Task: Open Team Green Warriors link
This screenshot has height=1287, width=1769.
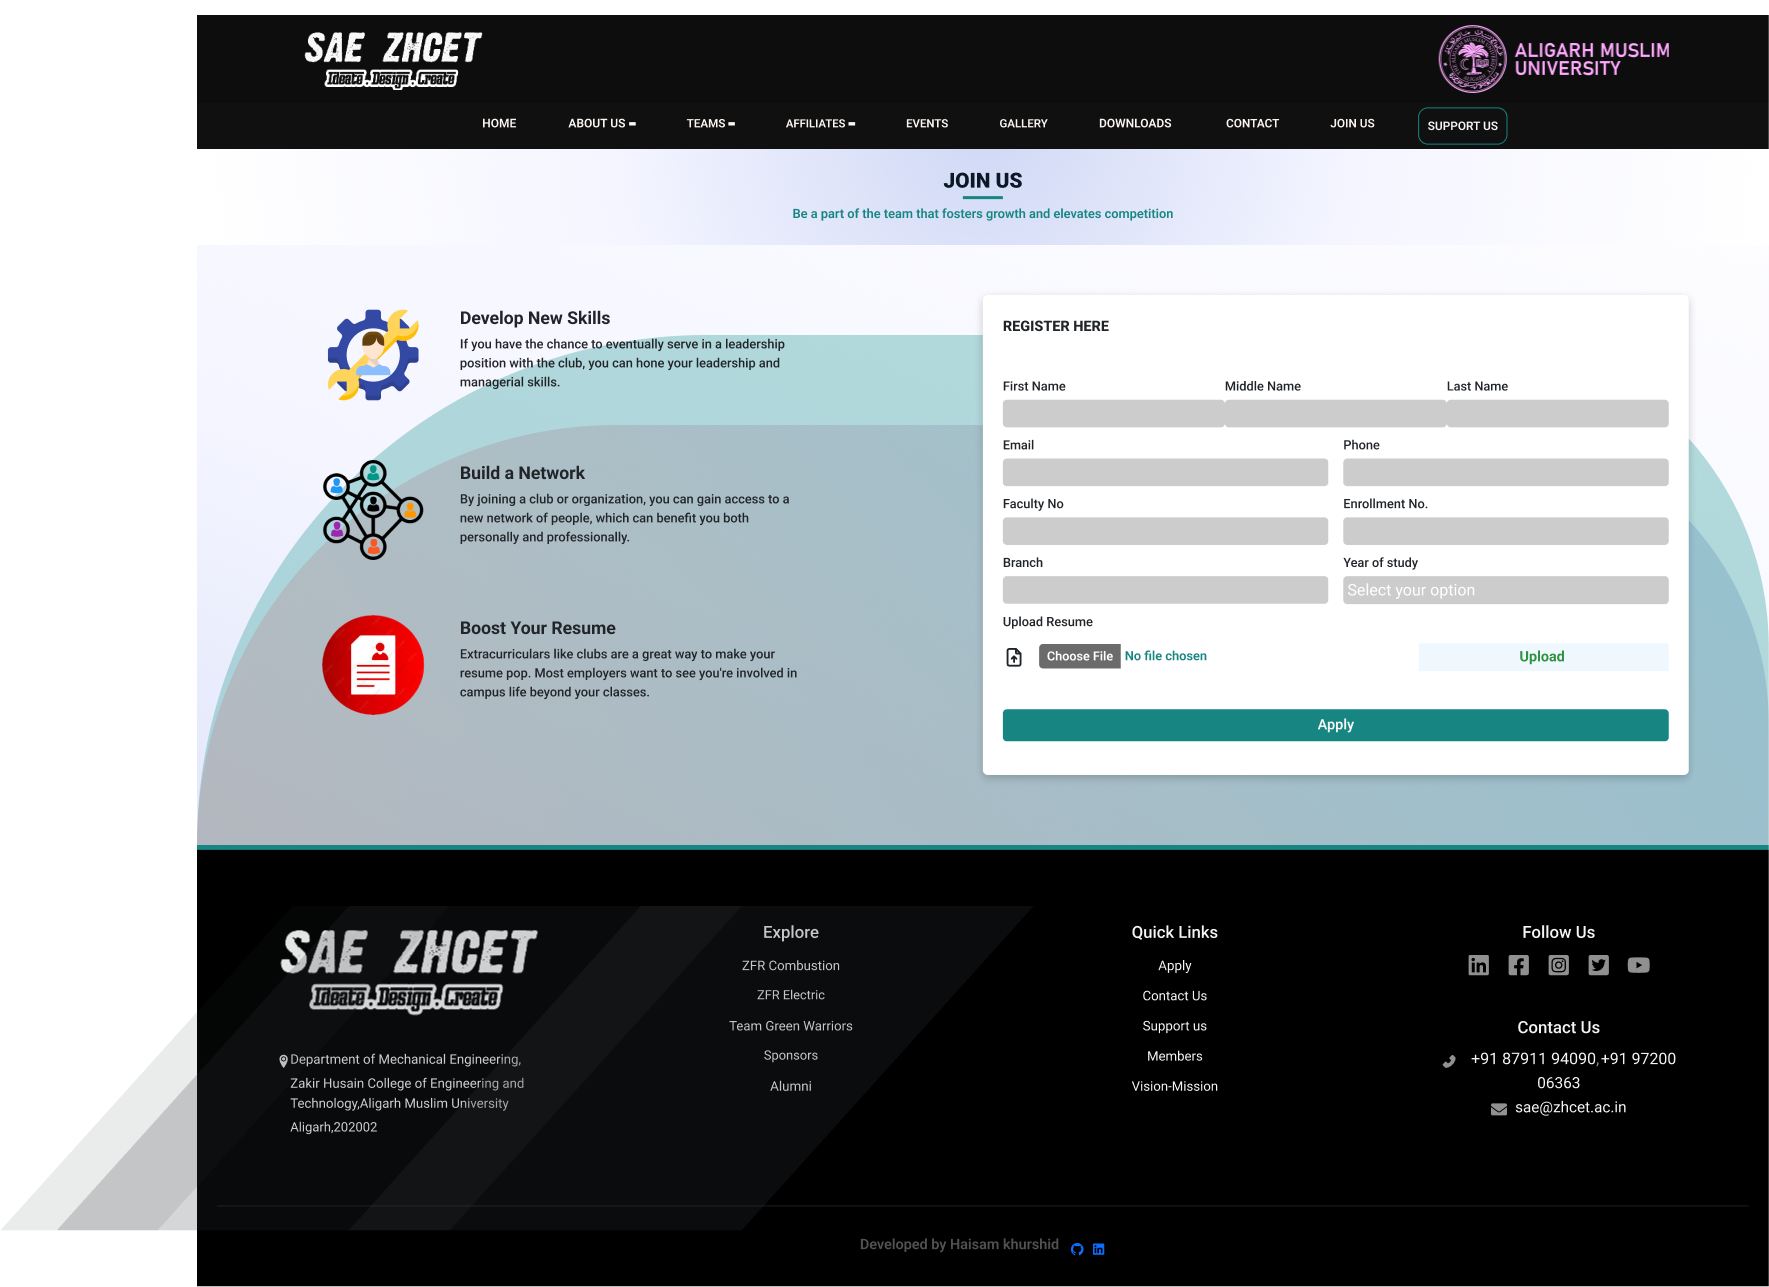Action: point(790,1026)
